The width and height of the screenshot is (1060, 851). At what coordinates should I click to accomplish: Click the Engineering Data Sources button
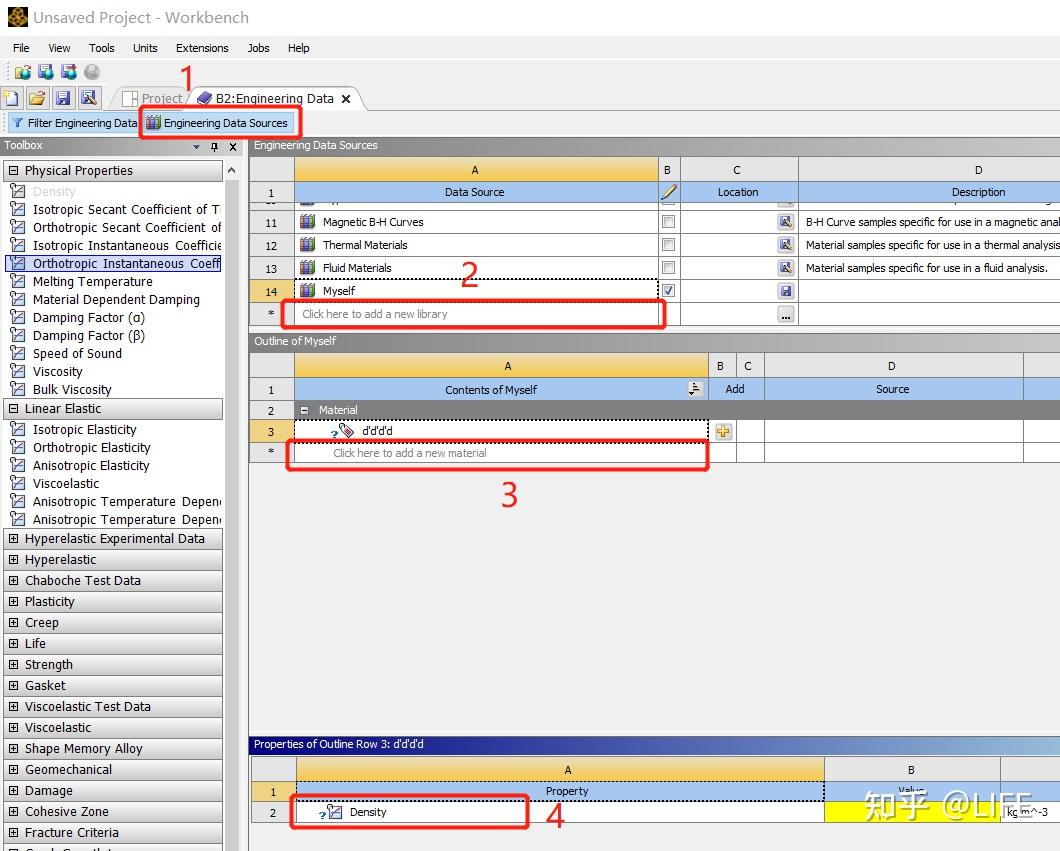click(217, 123)
